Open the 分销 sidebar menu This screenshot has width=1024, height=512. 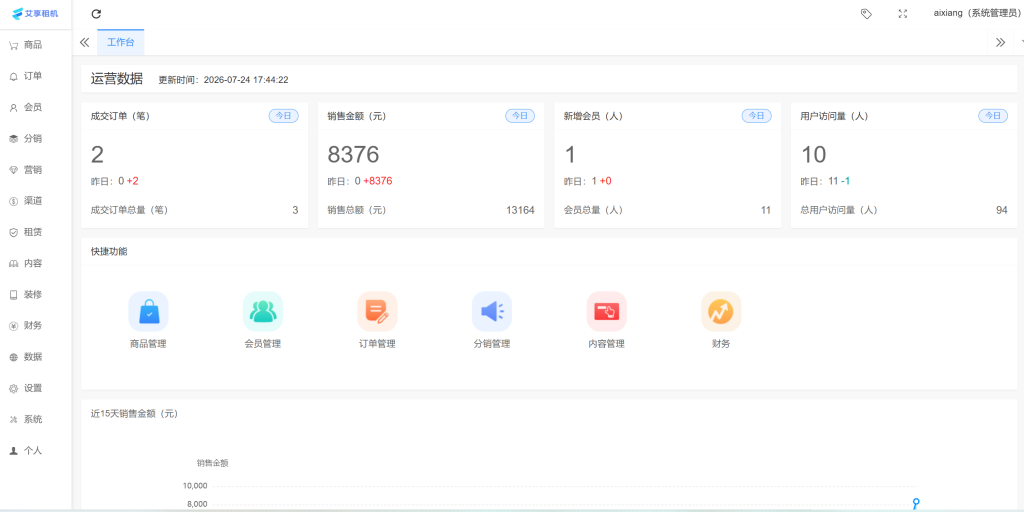[35, 138]
